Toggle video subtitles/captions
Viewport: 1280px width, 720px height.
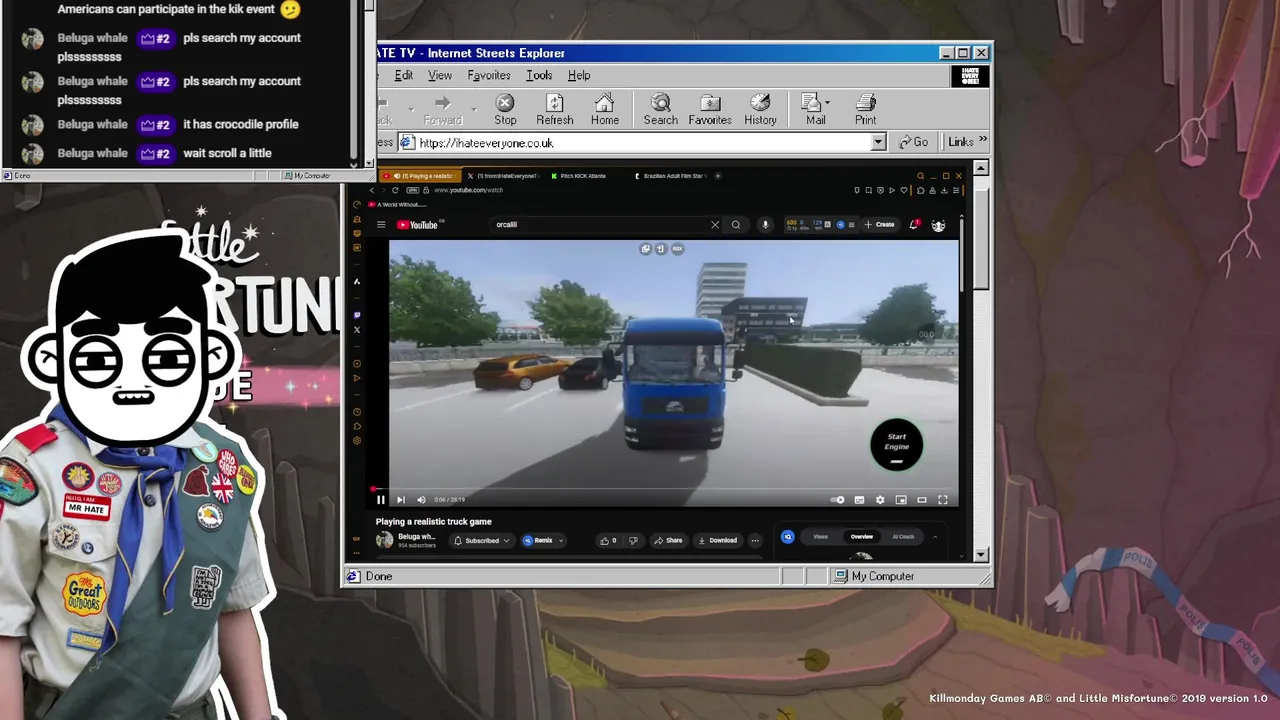[x=859, y=500]
